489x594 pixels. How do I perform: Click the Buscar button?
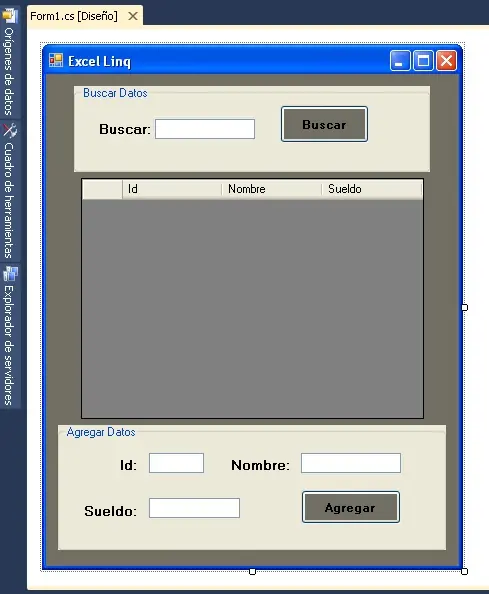pyautogui.click(x=324, y=124)
